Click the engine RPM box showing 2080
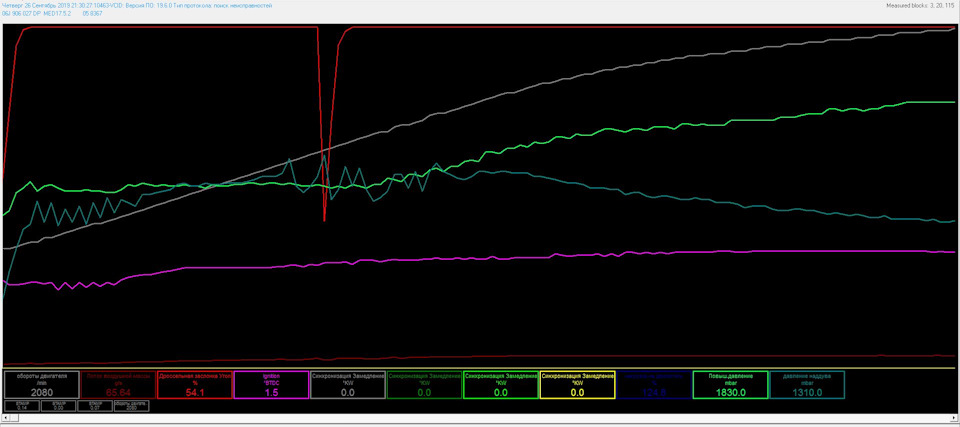Viewport: 960px width, 427px height. tap(42, 385)
